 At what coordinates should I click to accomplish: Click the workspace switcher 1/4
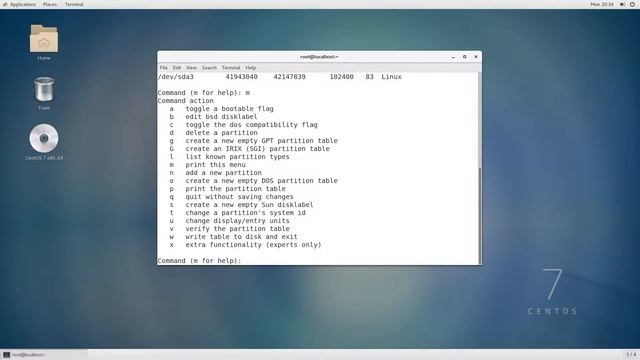pyautogui.click(x=631, y=354)
